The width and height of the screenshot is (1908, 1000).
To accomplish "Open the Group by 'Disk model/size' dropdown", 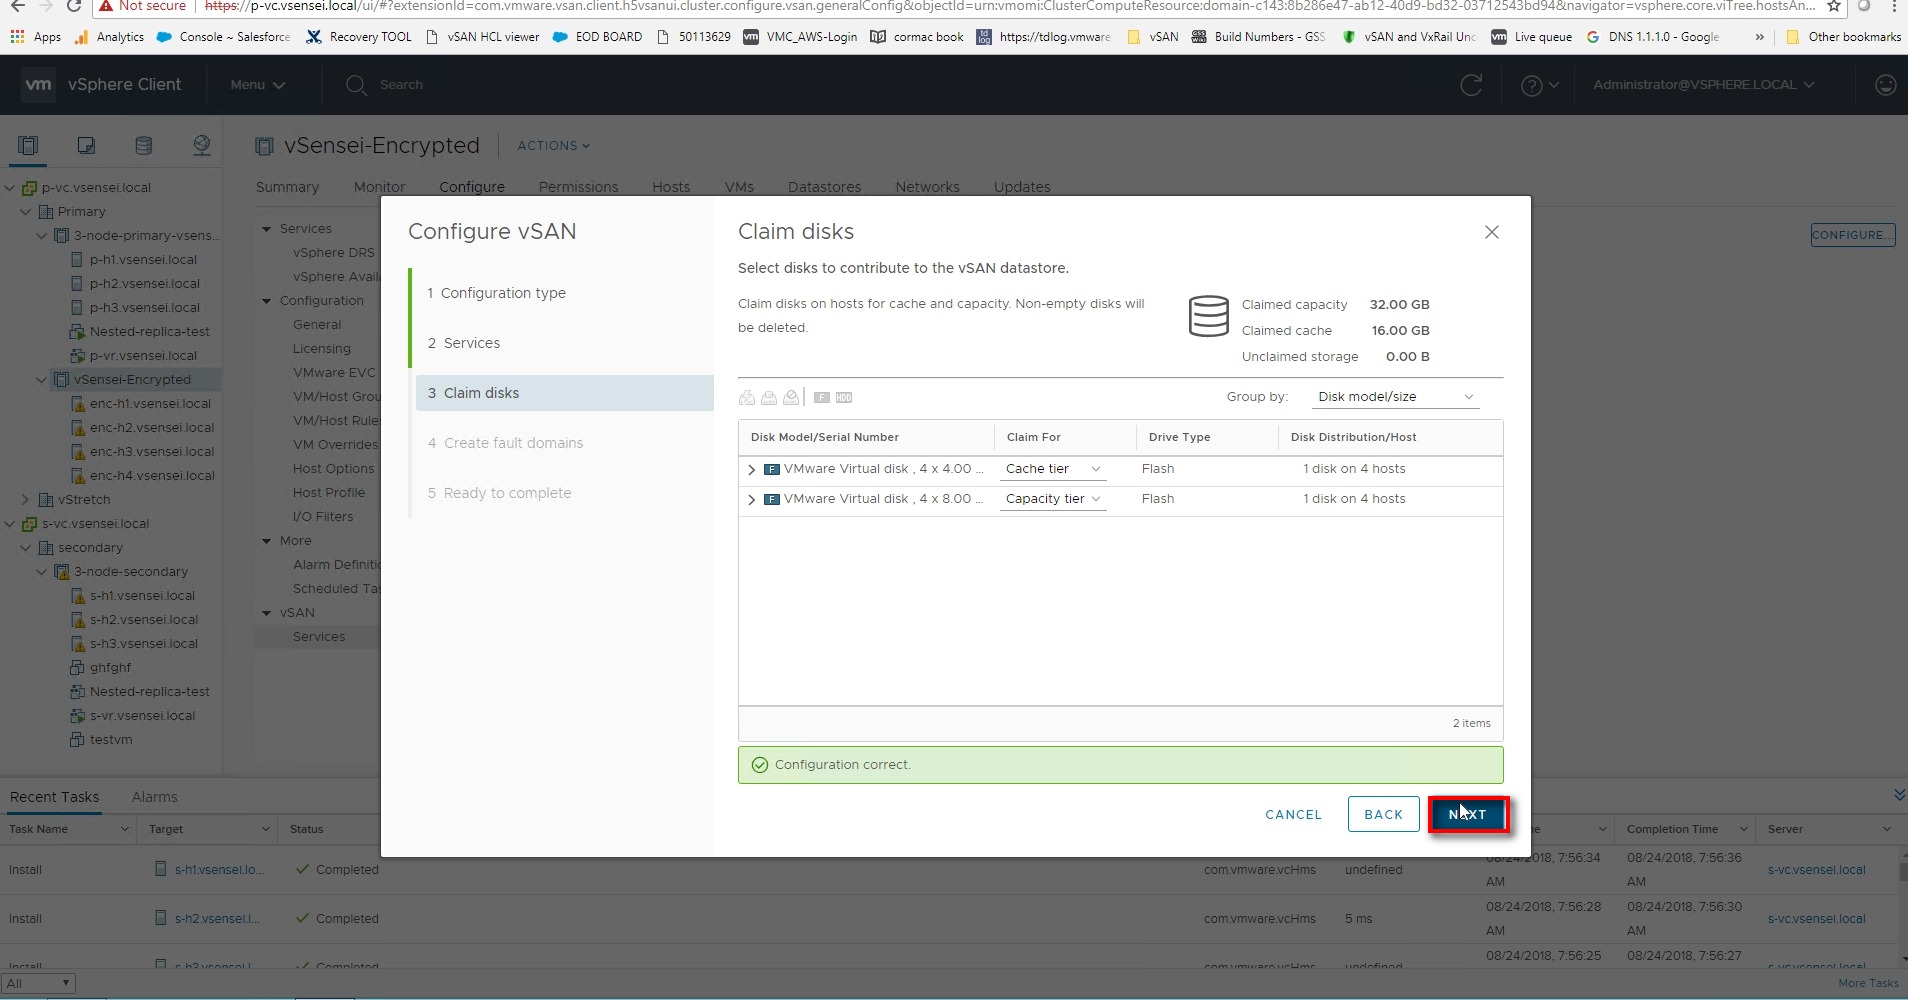I will 1395,397.
